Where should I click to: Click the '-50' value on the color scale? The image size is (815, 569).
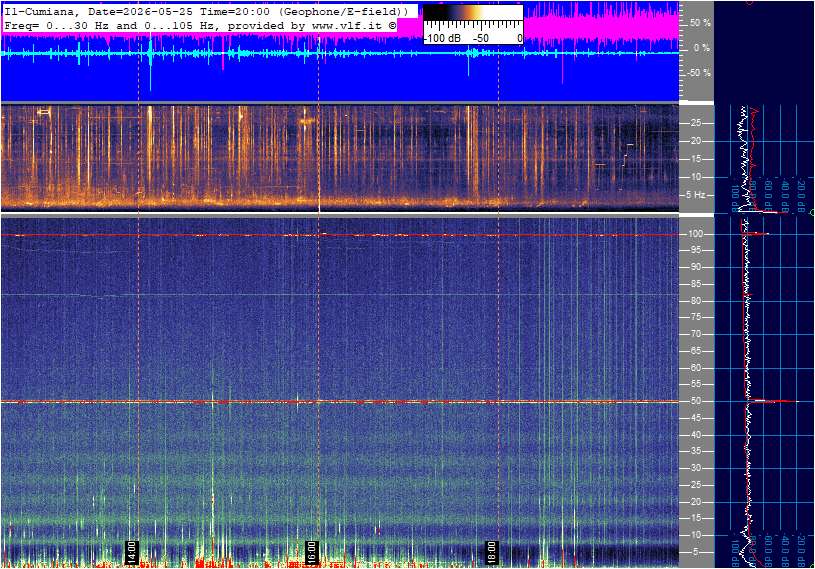coord(481,38)
